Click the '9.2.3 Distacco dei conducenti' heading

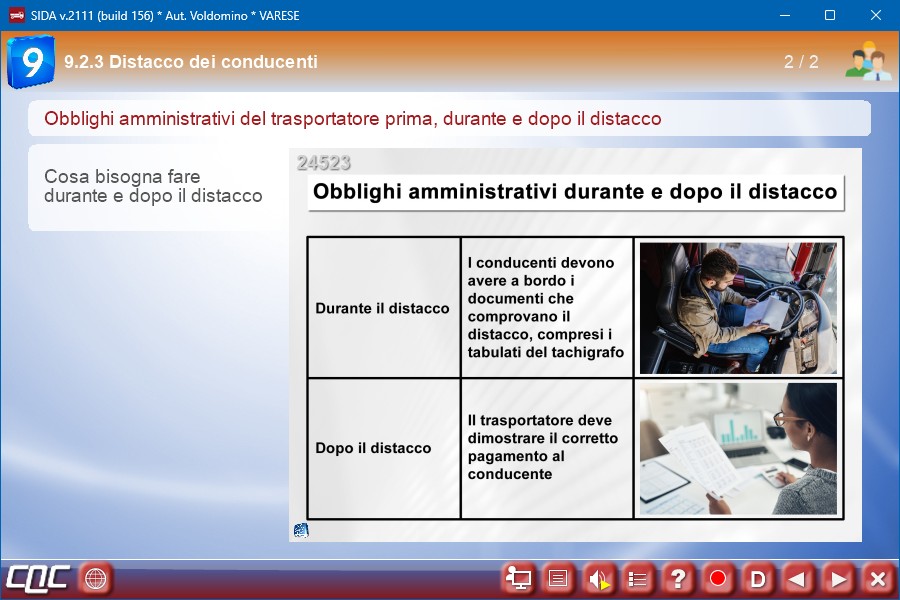coord(191,62)
